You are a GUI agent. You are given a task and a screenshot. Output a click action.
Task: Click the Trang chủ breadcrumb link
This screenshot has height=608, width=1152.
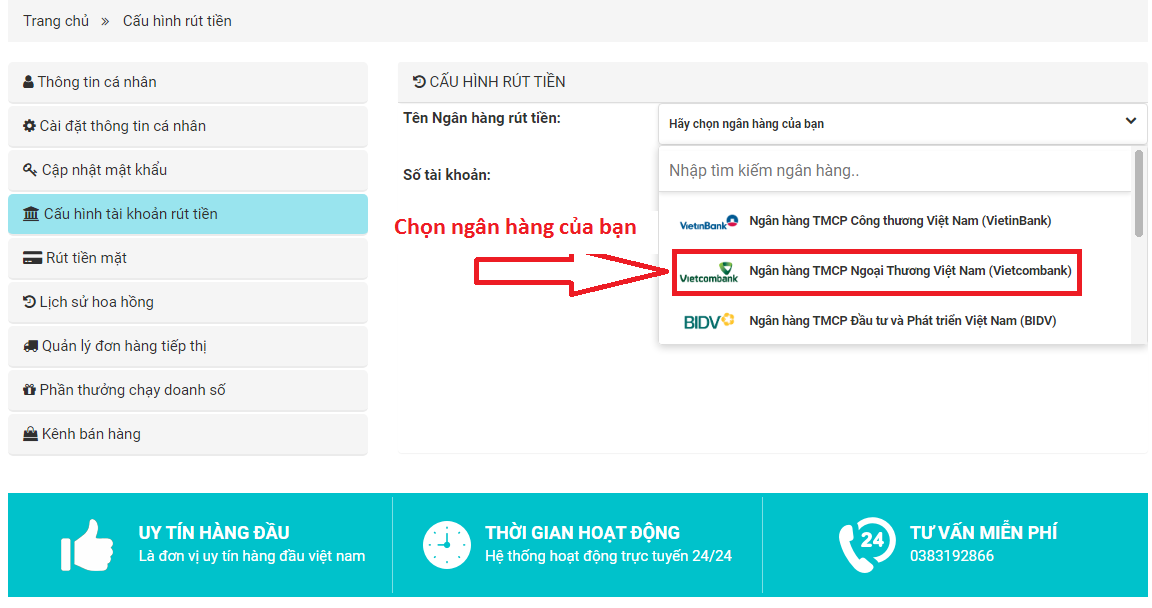56,21
